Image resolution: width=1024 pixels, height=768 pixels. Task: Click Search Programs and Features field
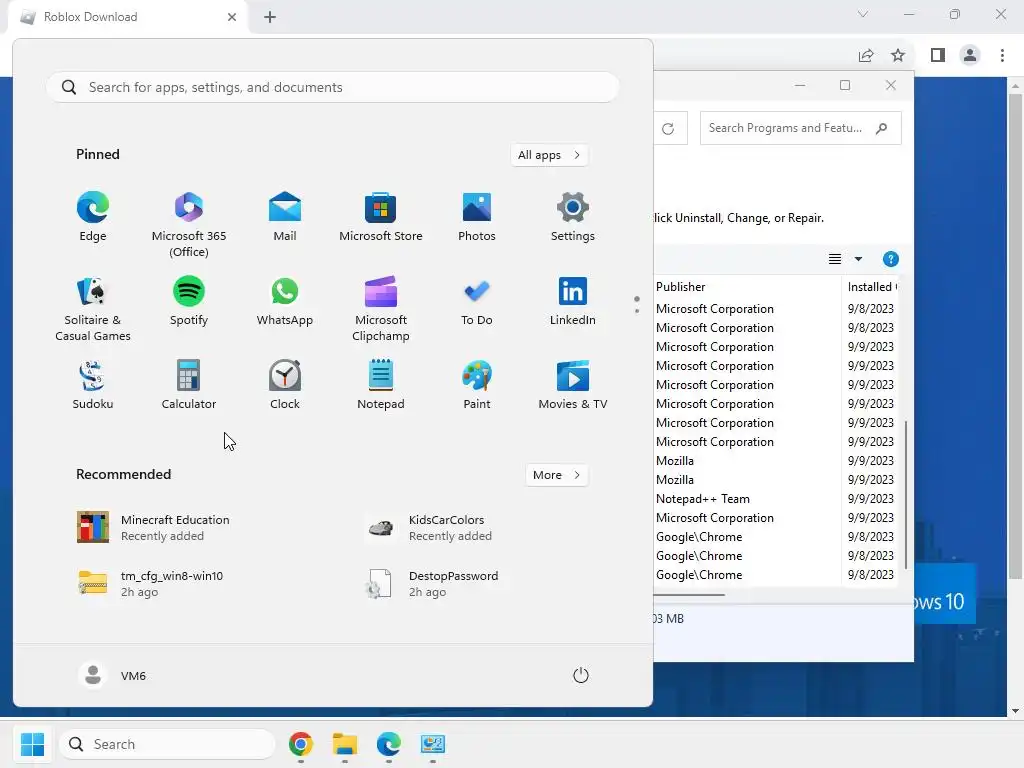tap(800, 128)
